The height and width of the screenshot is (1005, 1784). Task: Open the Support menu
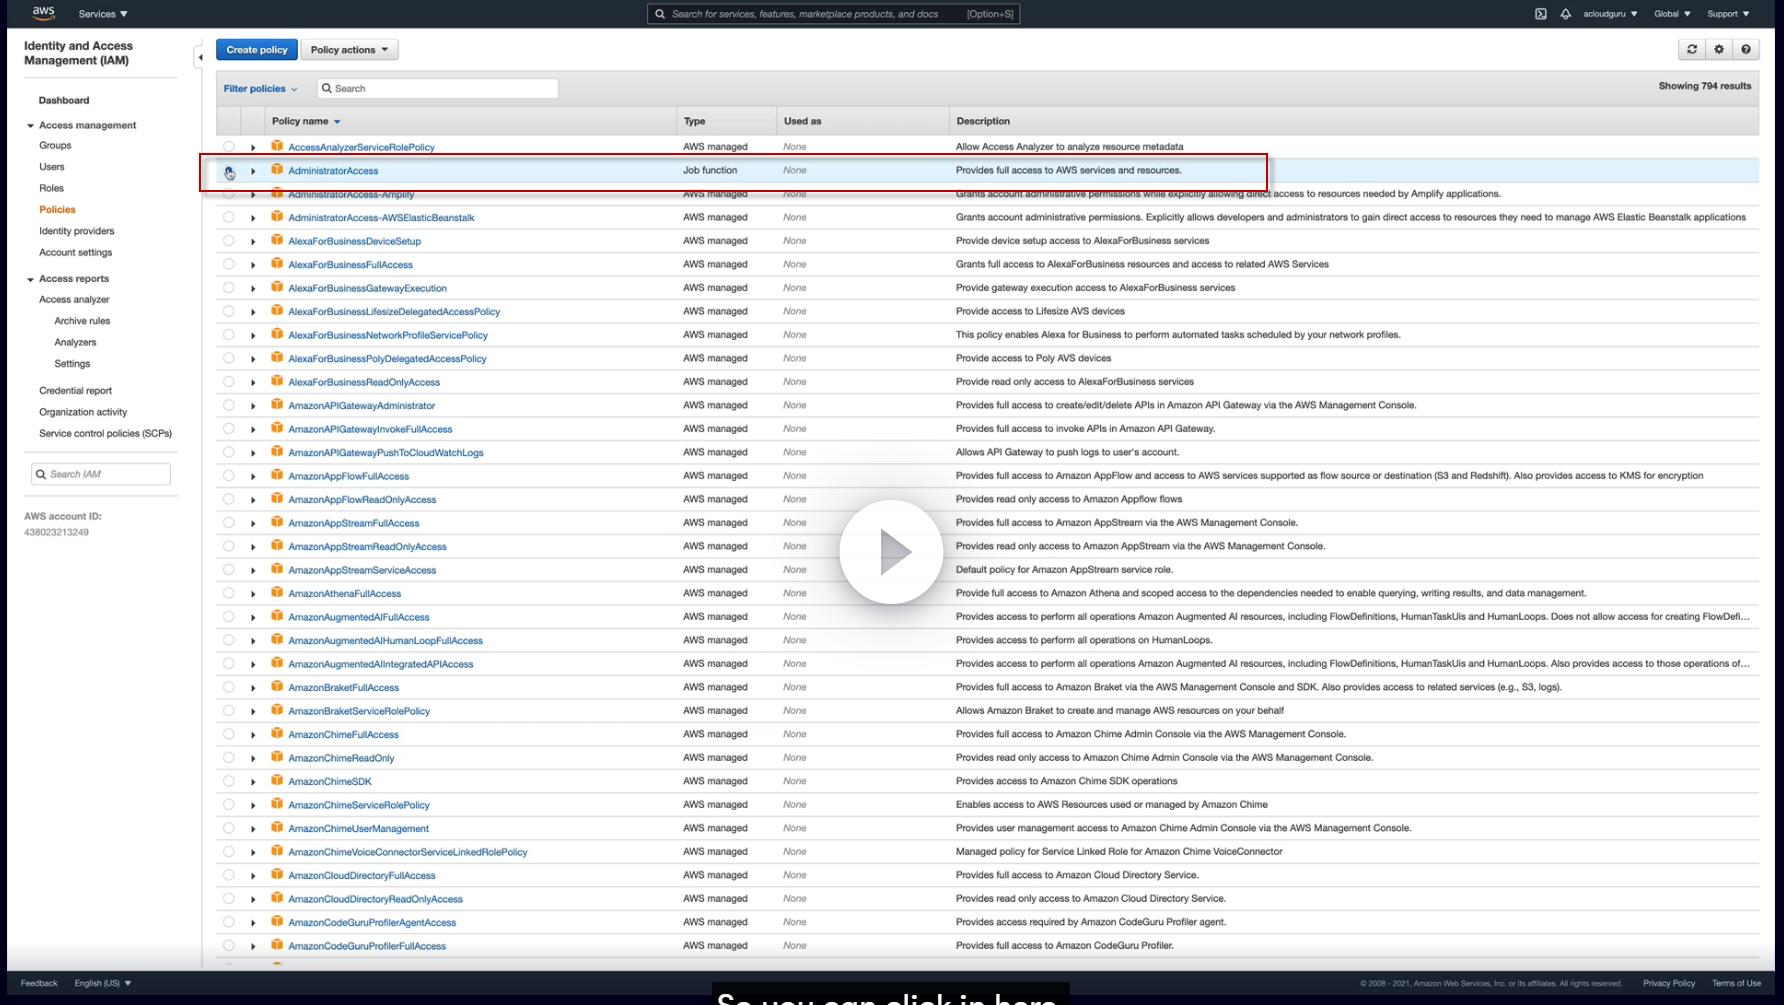pos(1728,14)
